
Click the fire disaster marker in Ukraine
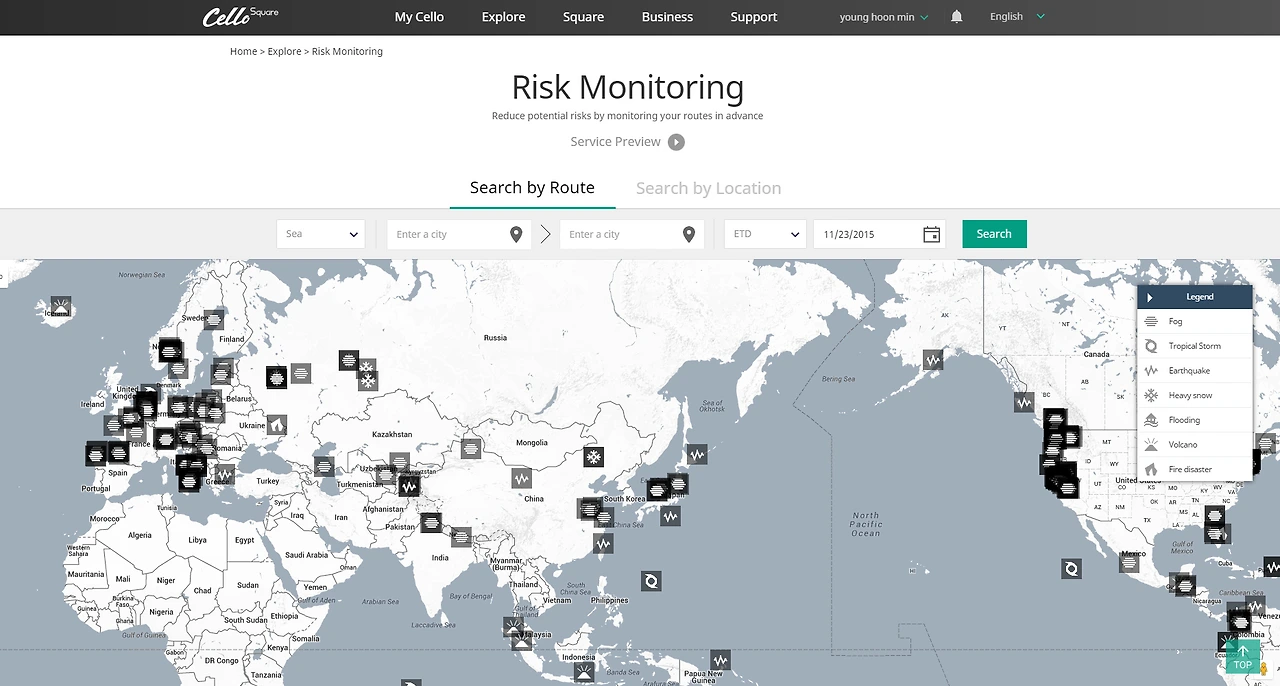[x=277, y=424]
